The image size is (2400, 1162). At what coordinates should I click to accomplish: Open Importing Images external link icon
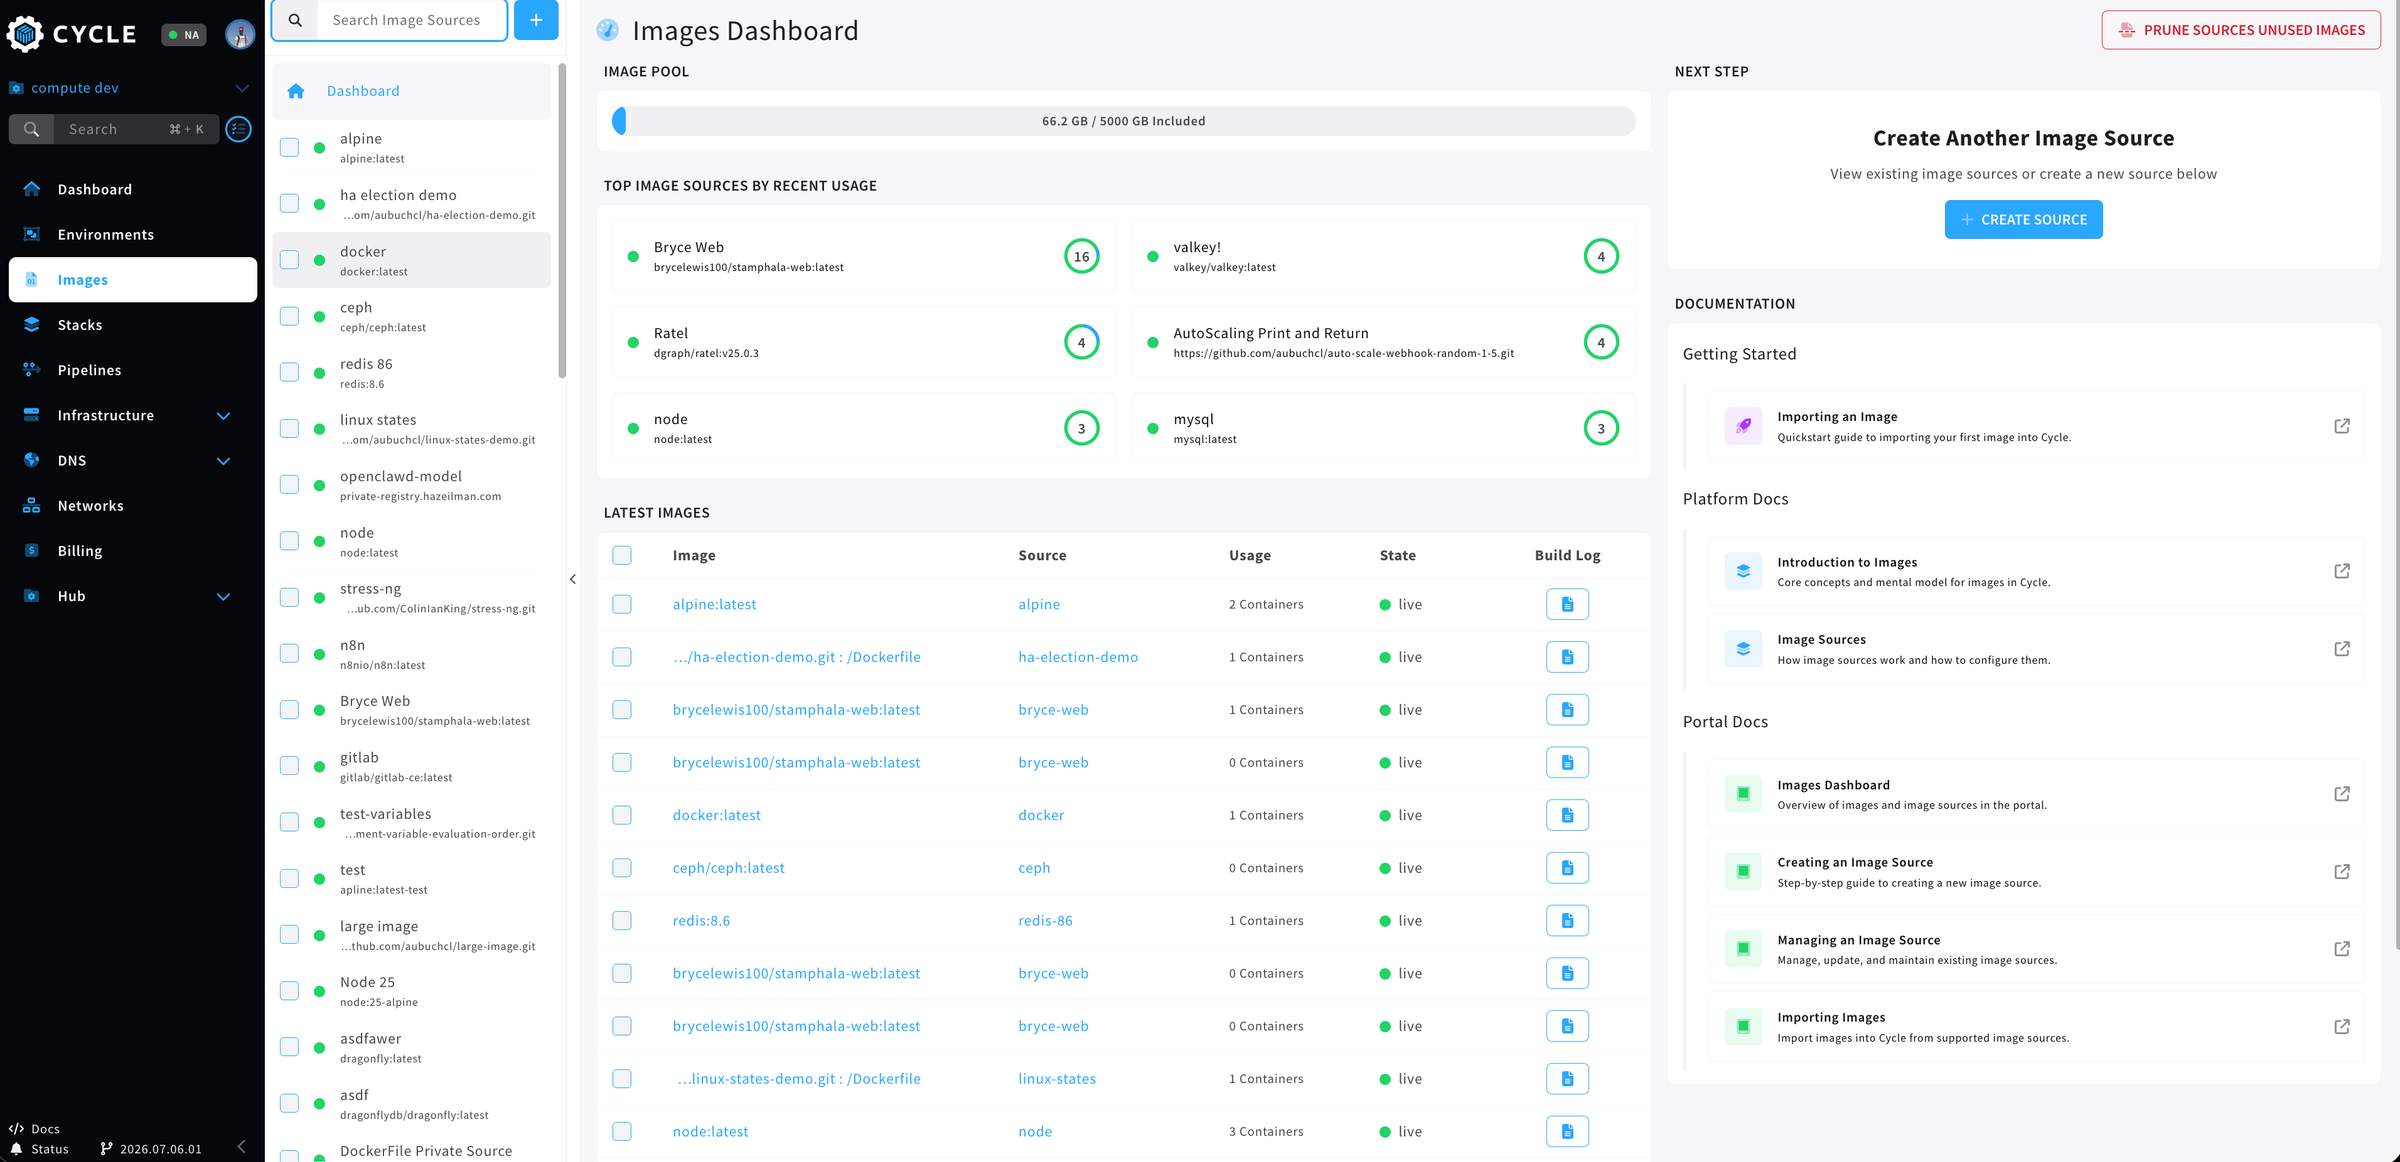[2342, 1027]
